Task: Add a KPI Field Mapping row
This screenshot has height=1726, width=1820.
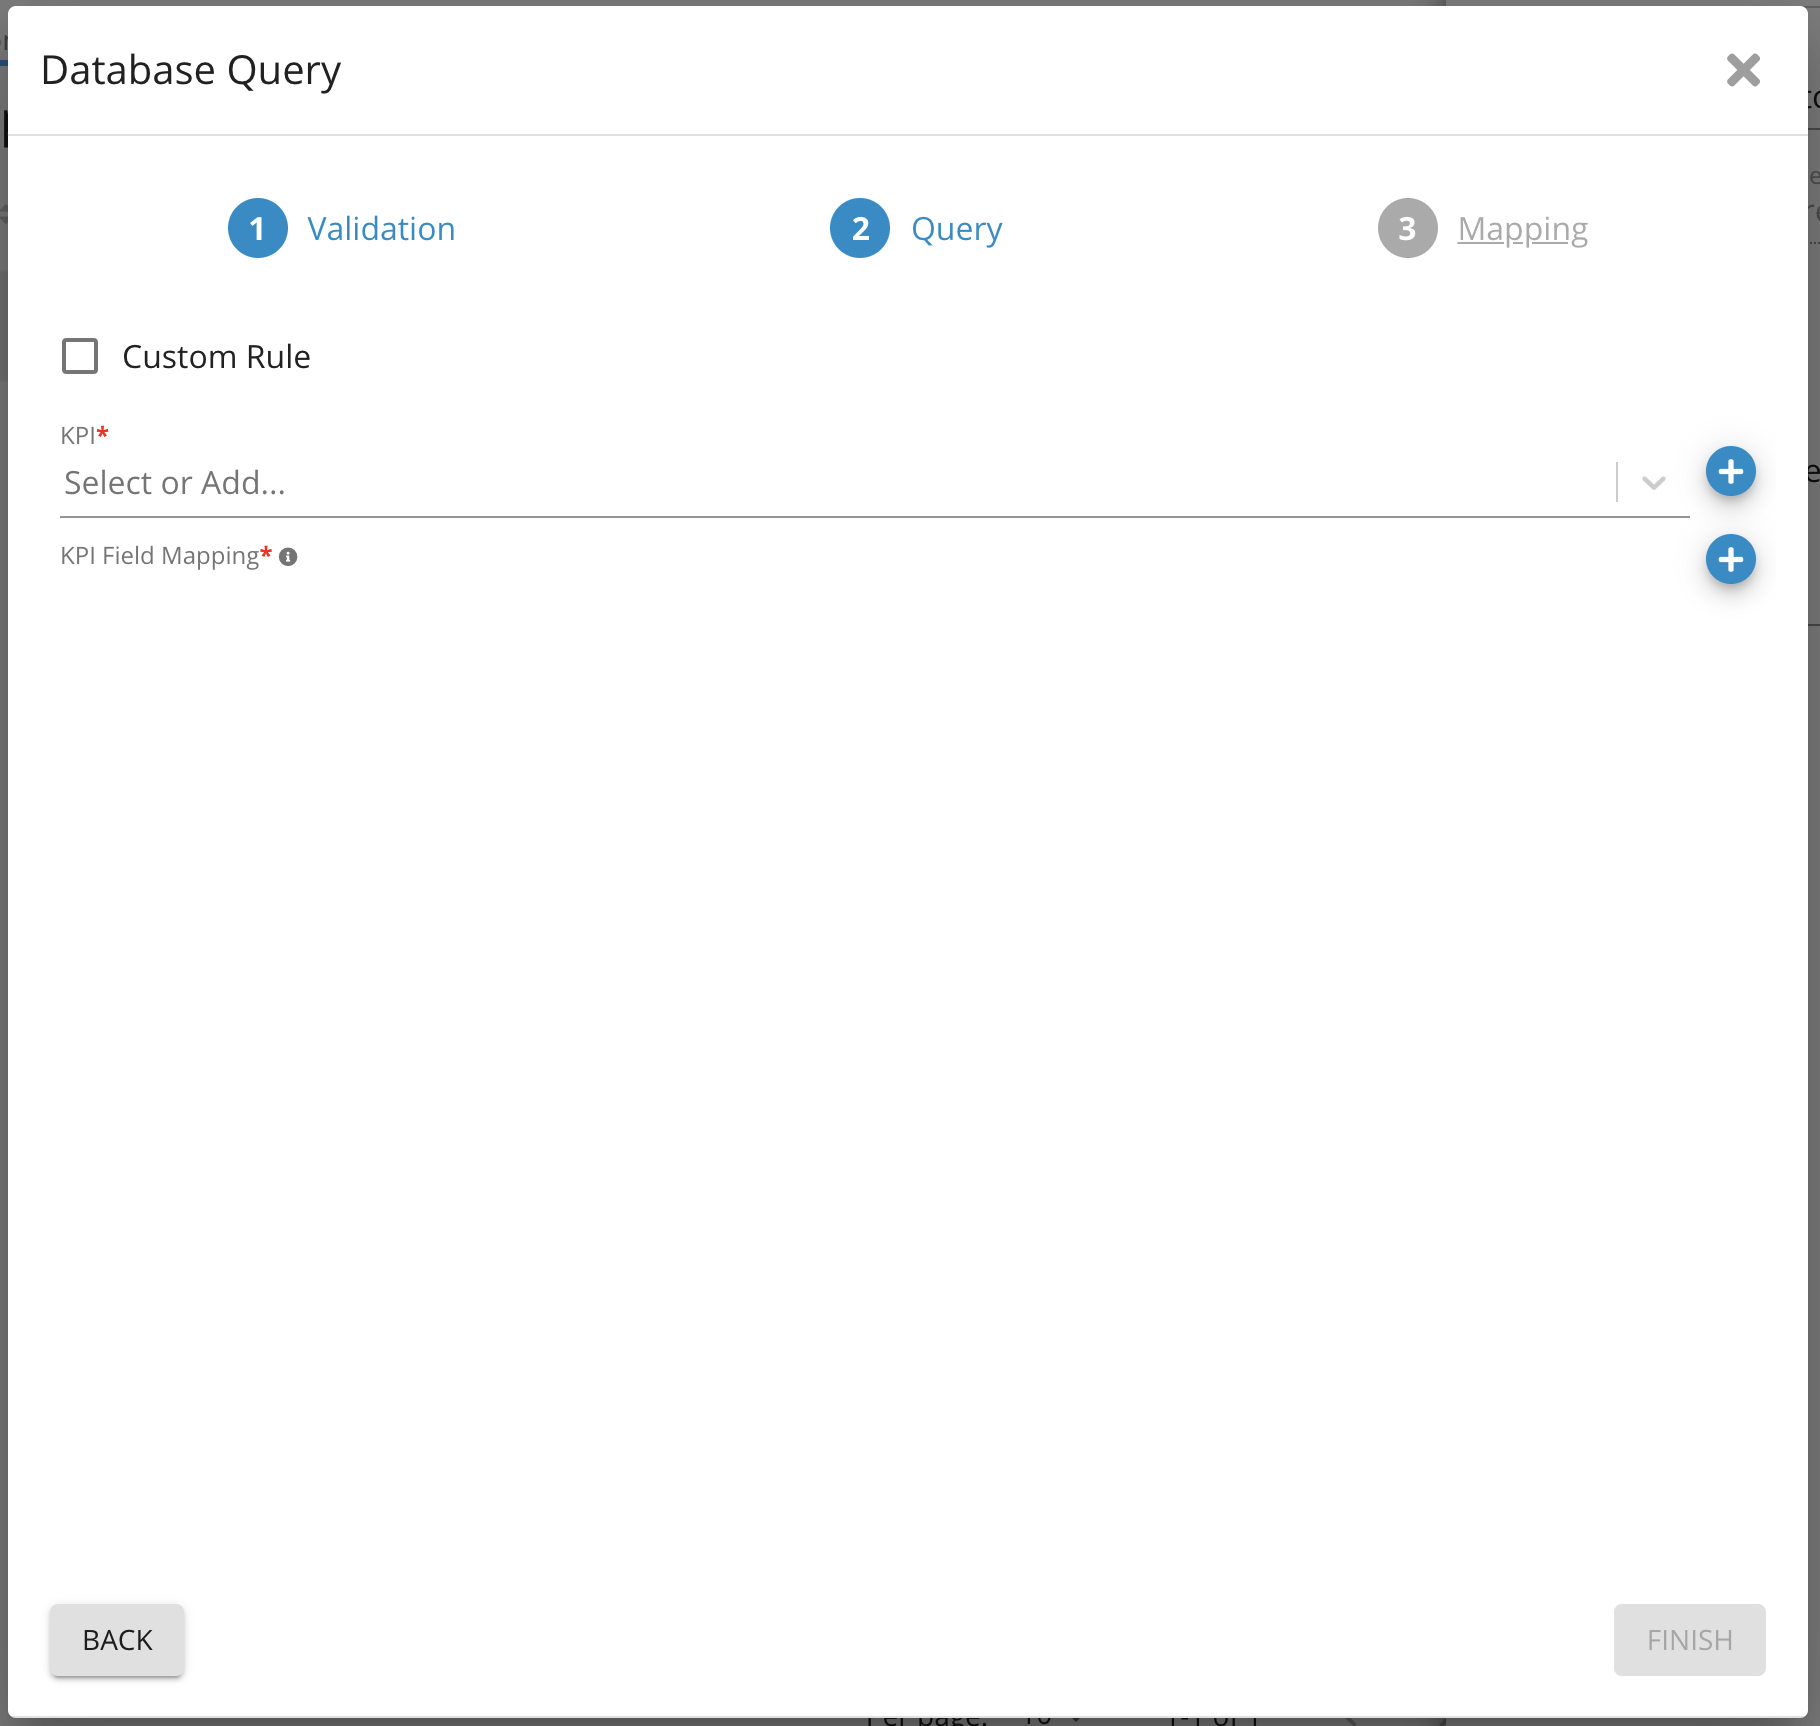Action: click(1730, 559)
